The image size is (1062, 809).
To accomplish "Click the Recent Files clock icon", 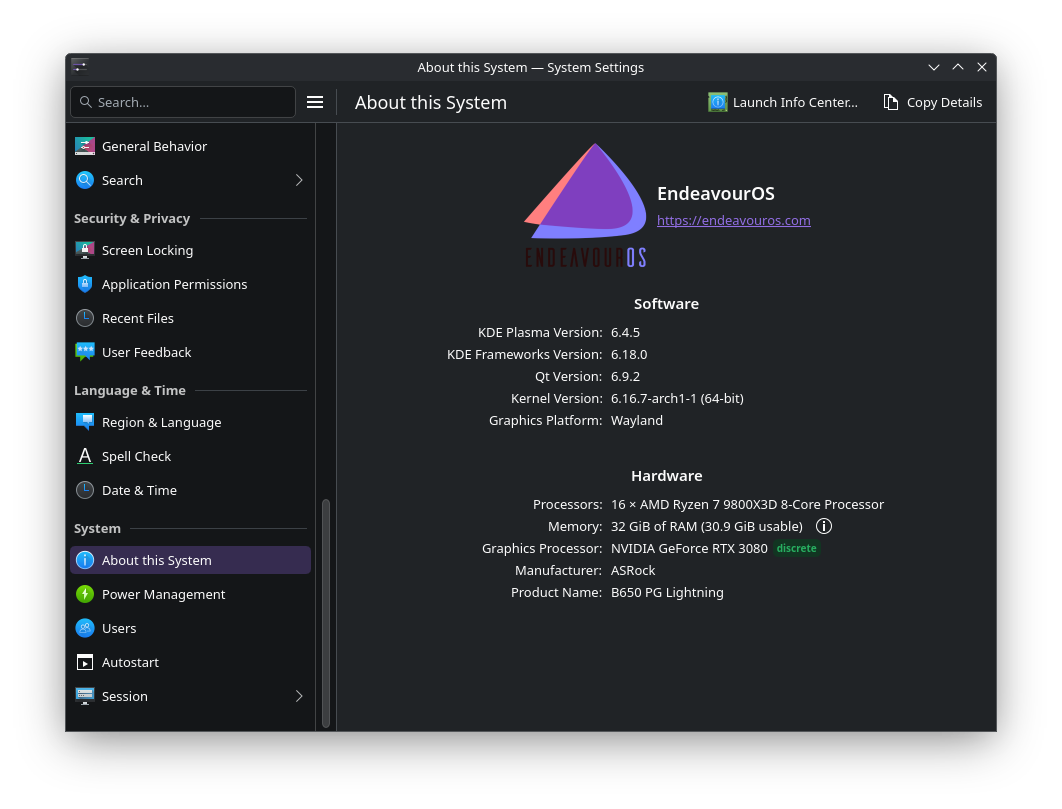I will pos(85,318).
